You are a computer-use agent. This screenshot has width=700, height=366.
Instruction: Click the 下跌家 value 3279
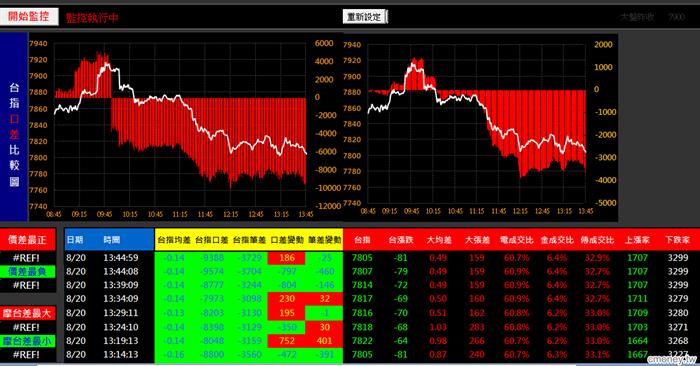click(x=678, y=299)
